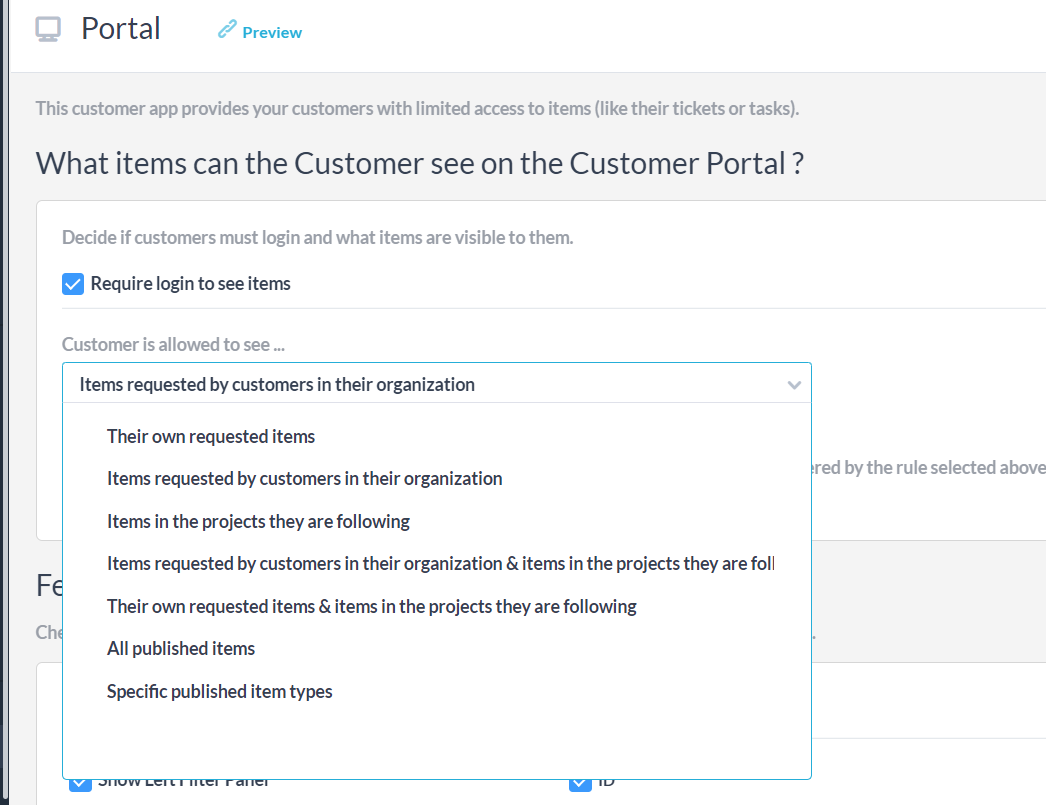Viewport: 1046px width, 805px height.
Task: Choose 'Specific published item types' option
Action: click(219, 691)
